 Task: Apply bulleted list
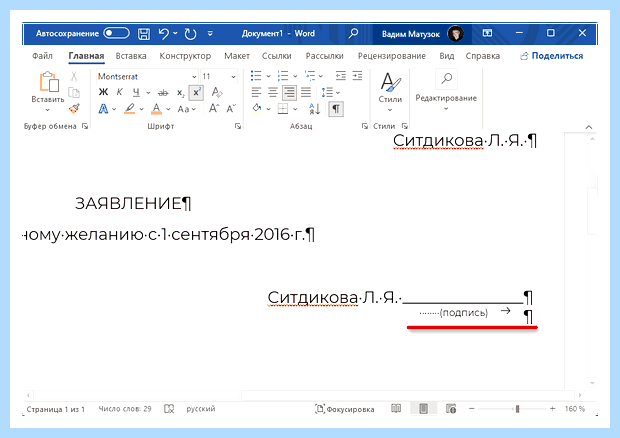point(256,76)
